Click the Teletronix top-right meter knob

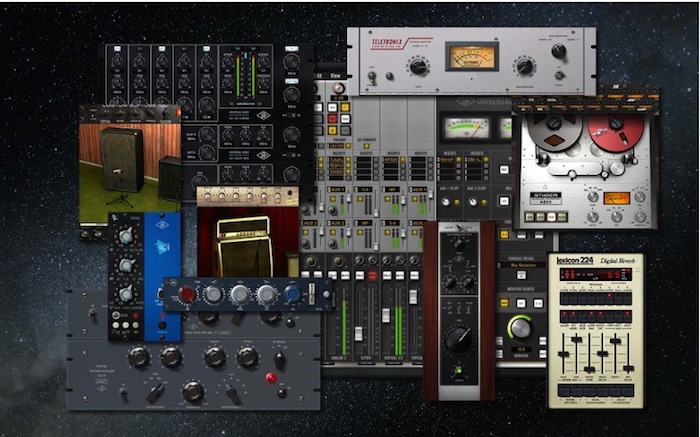pos(558,51)
